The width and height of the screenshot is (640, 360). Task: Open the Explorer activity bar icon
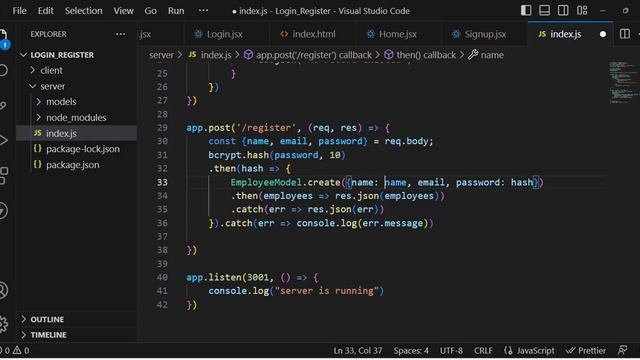tap(3, 38)
